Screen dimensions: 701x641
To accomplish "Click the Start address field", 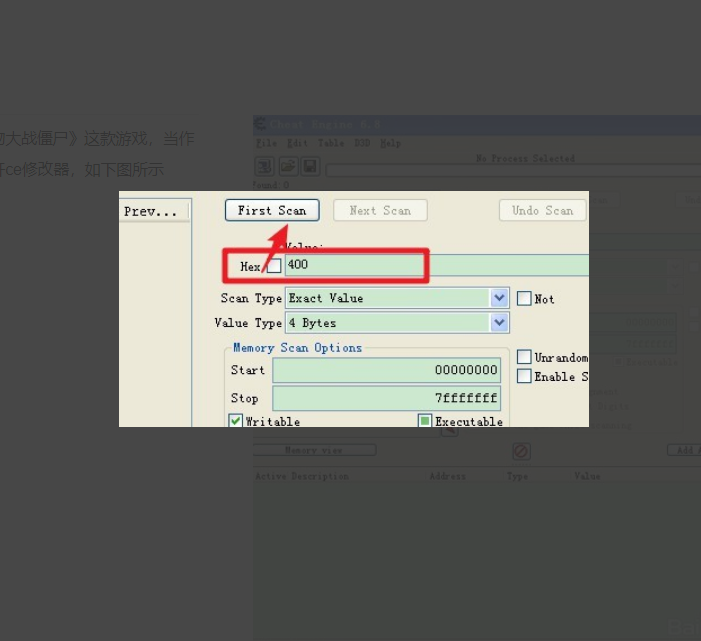I will (x=386, y=370).
